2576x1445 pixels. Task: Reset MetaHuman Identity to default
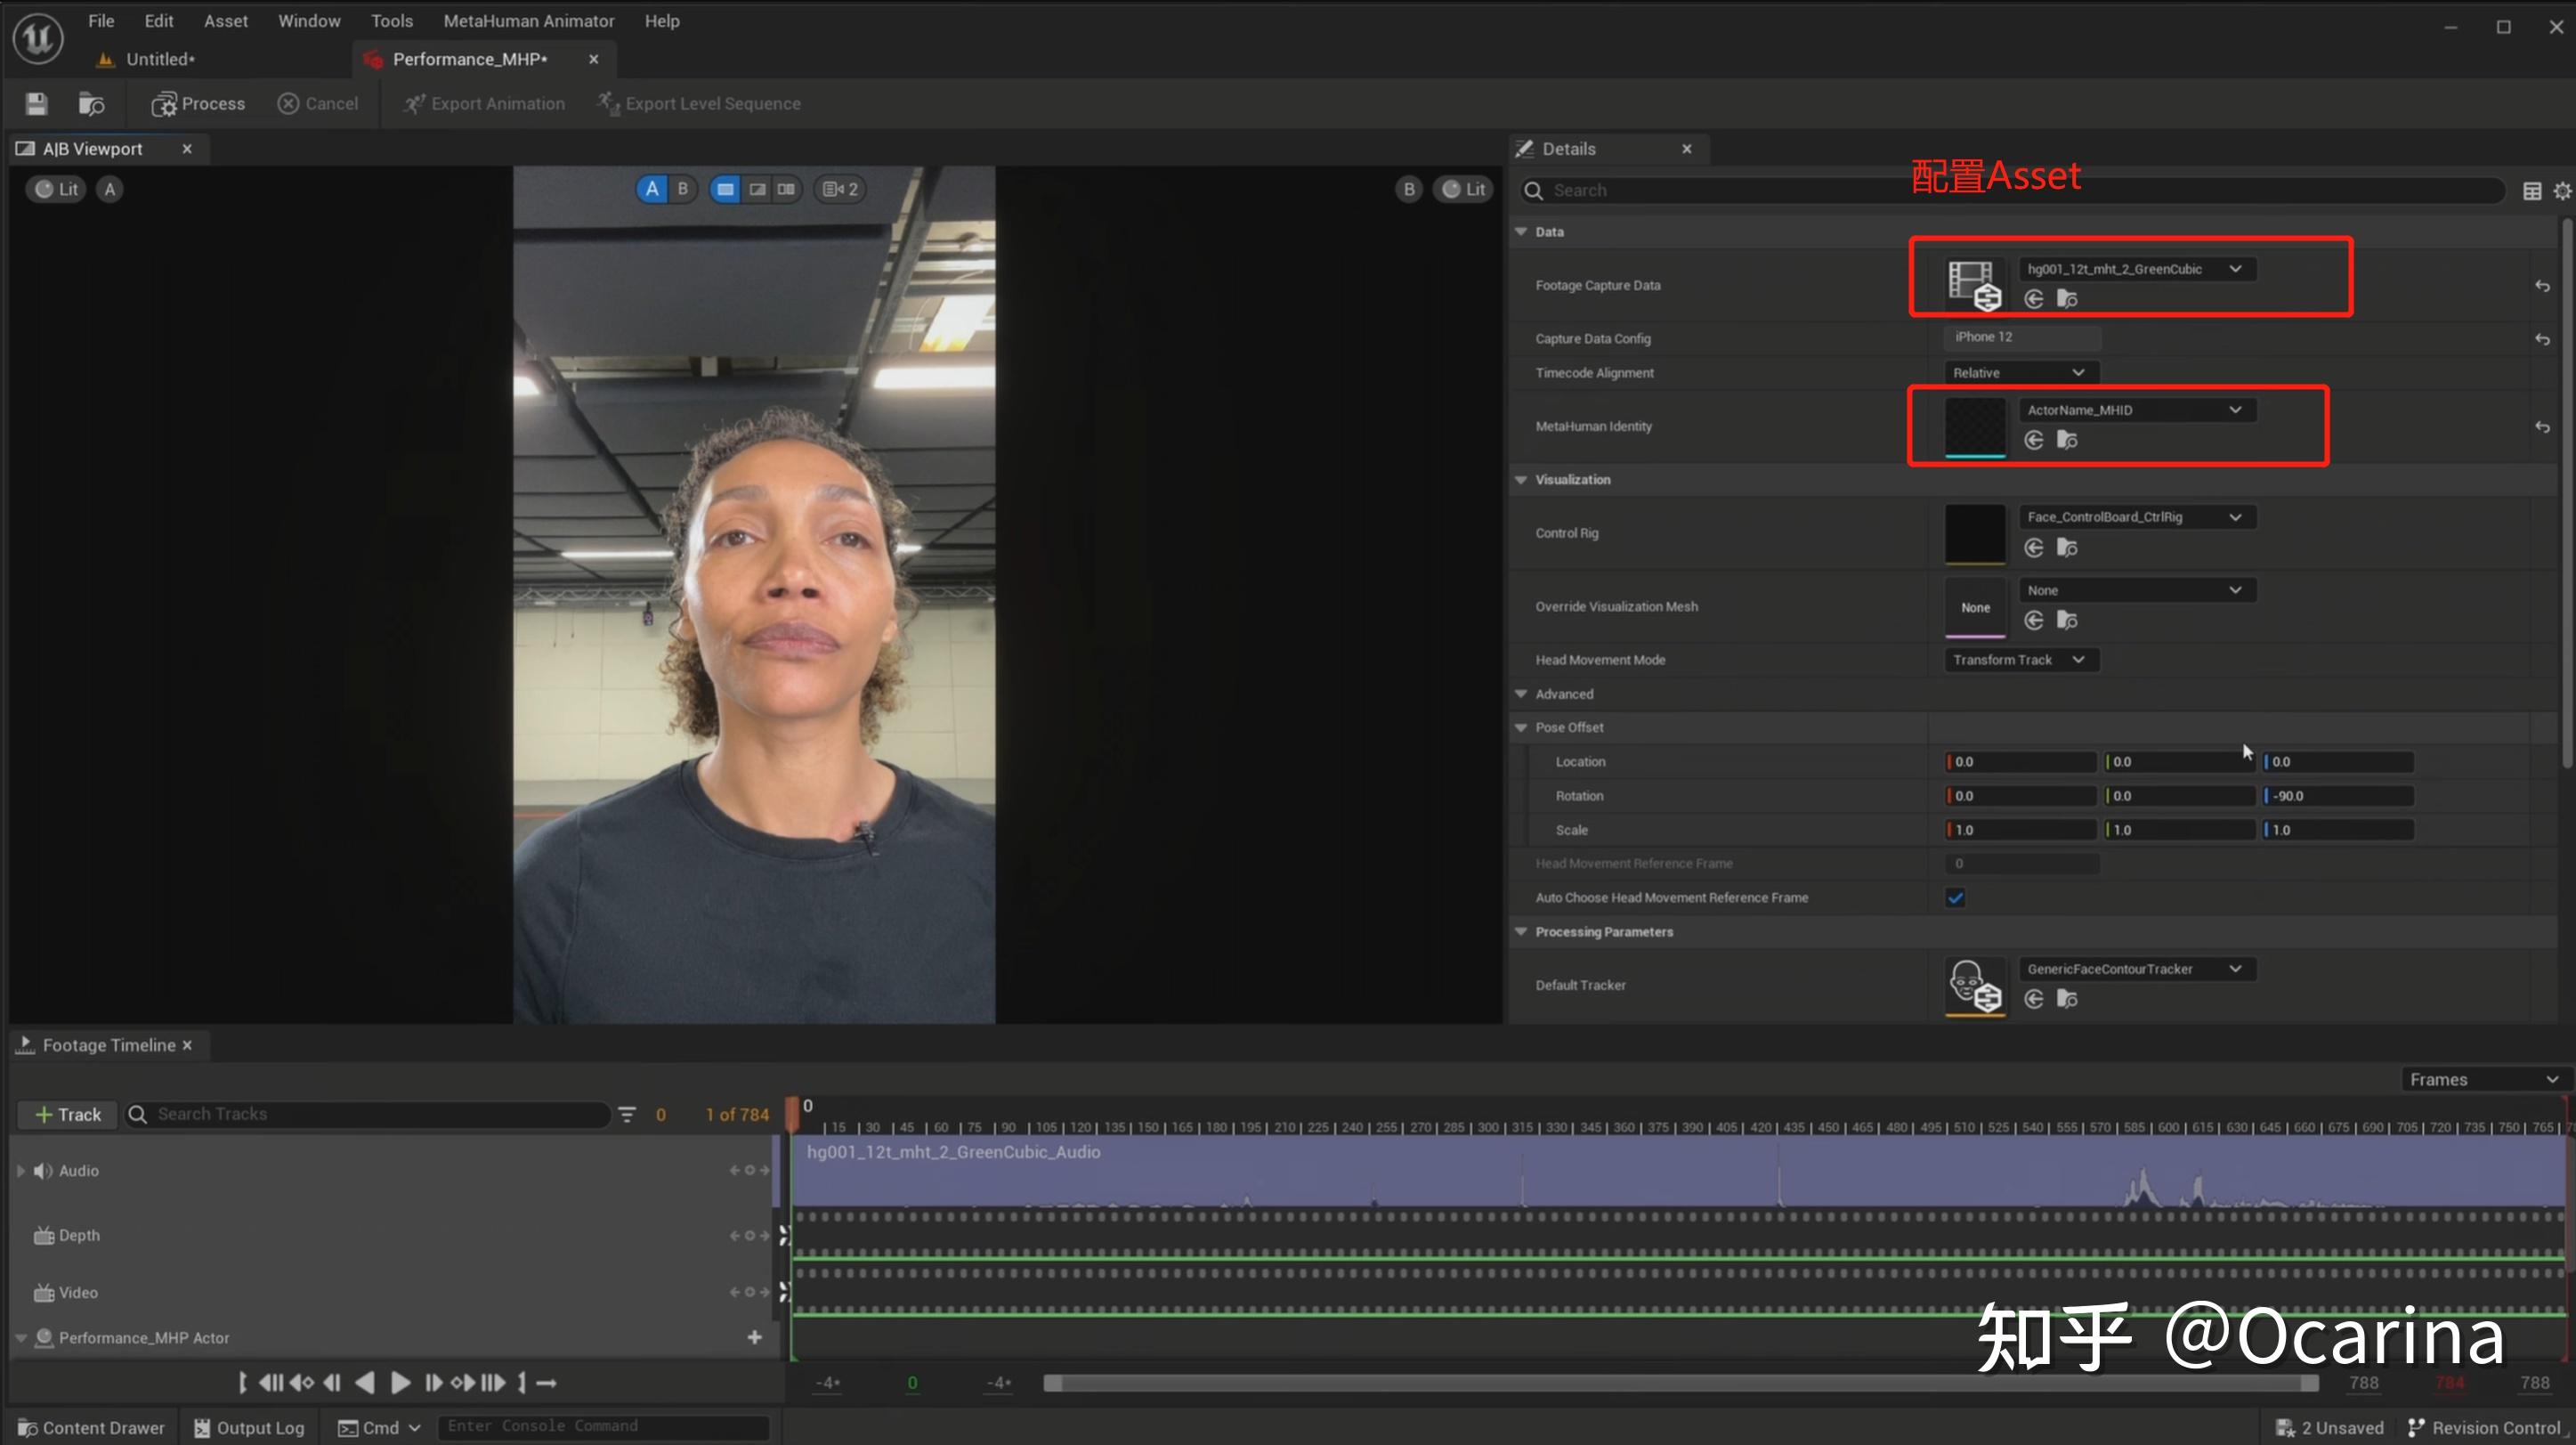click(2542, 427)
